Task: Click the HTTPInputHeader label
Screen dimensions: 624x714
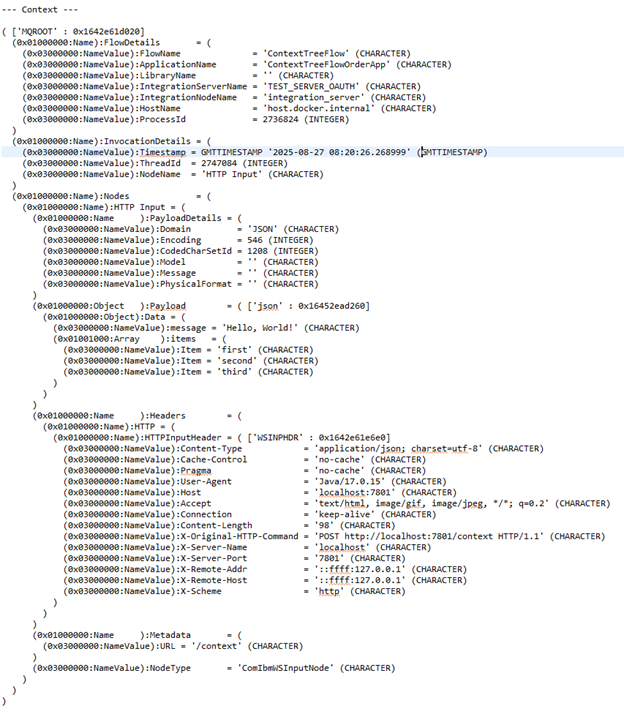Action: [183, 438]
